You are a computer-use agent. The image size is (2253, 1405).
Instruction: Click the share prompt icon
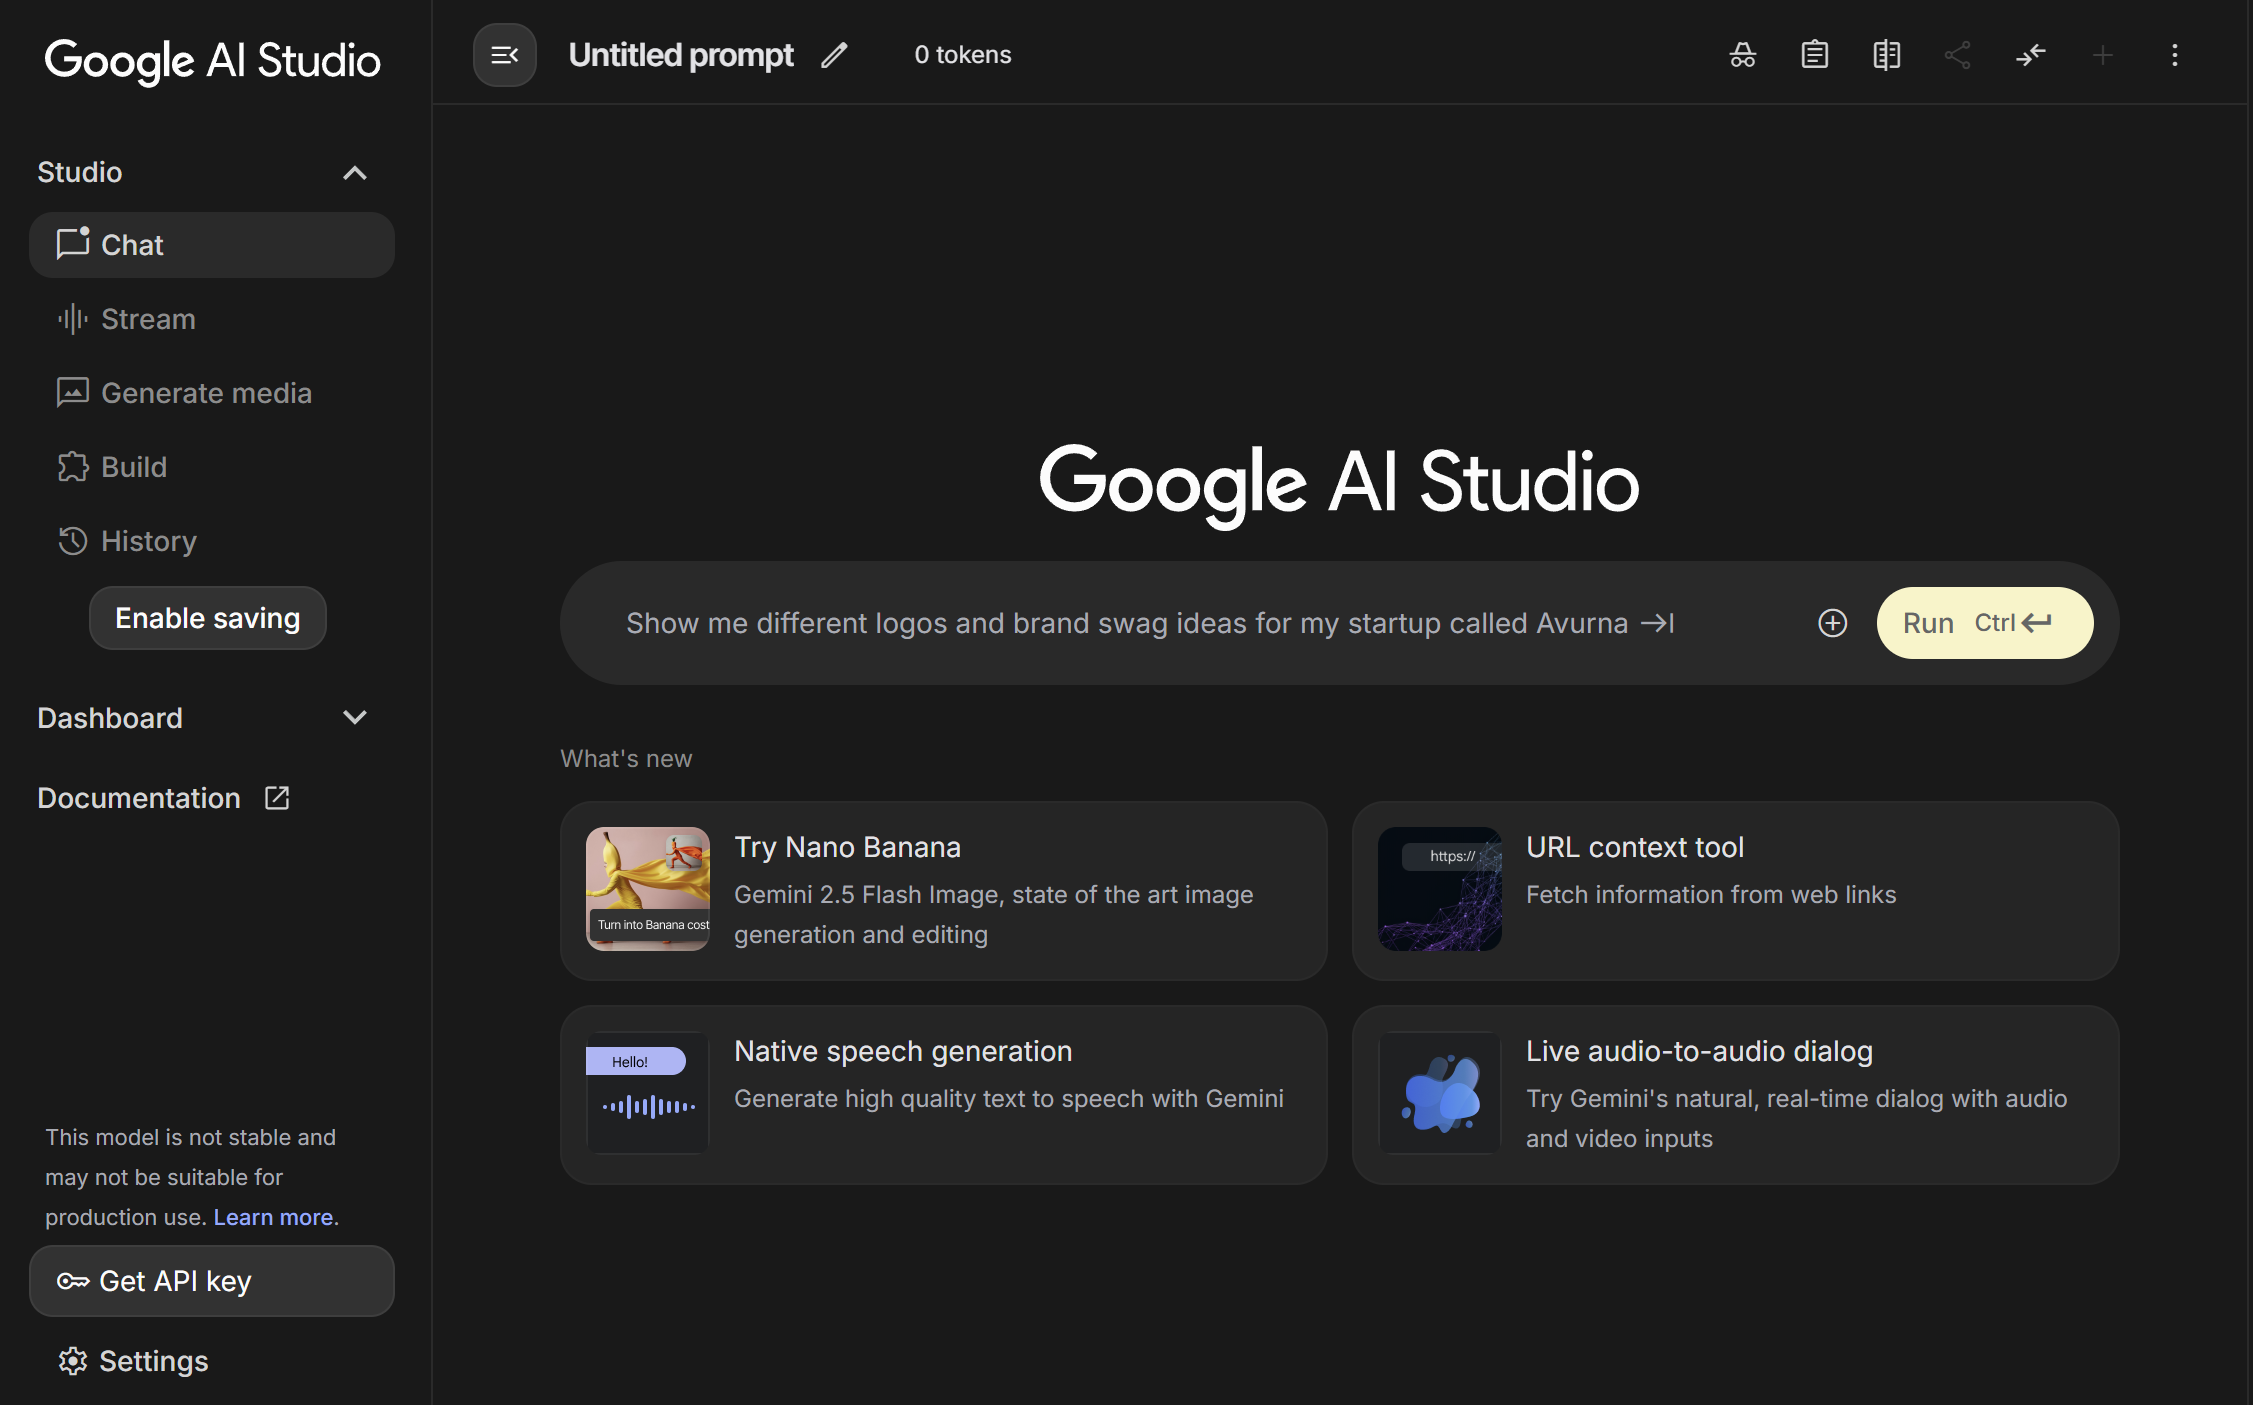point(1958,55)
